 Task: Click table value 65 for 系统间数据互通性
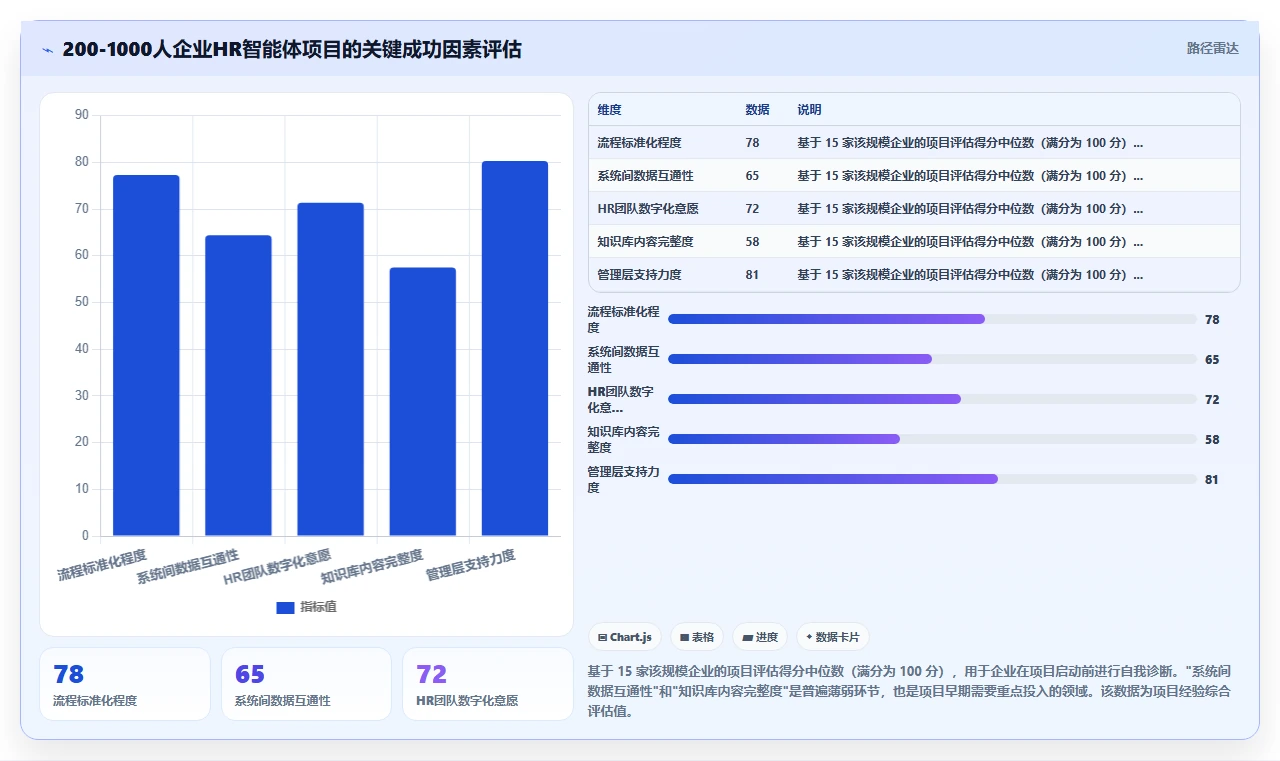(x=752, y=176)
